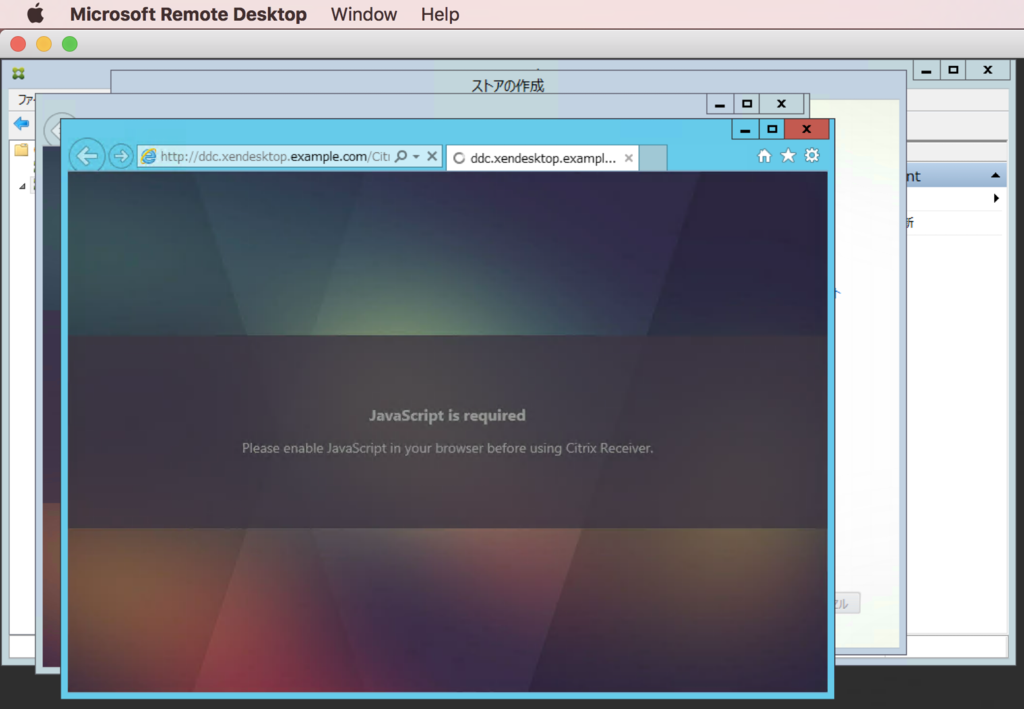1024x709 pixels.
Task: Expand the tree node in Citrix Studio
Action: point(22,186)
